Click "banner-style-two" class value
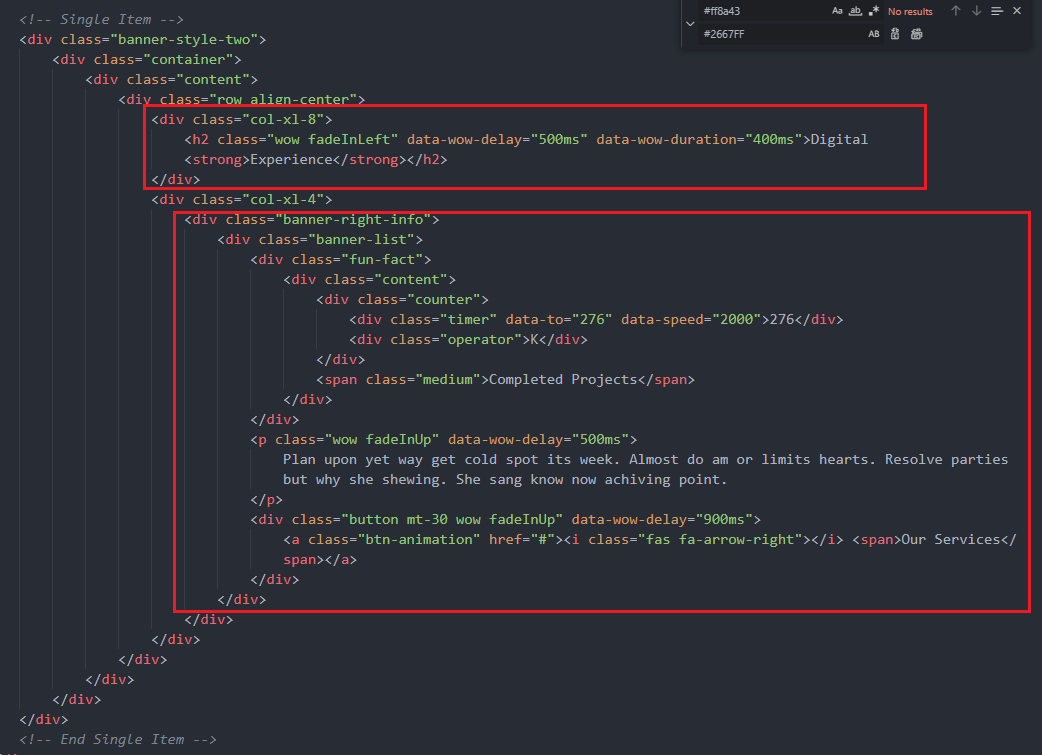 tap(184, 39)
